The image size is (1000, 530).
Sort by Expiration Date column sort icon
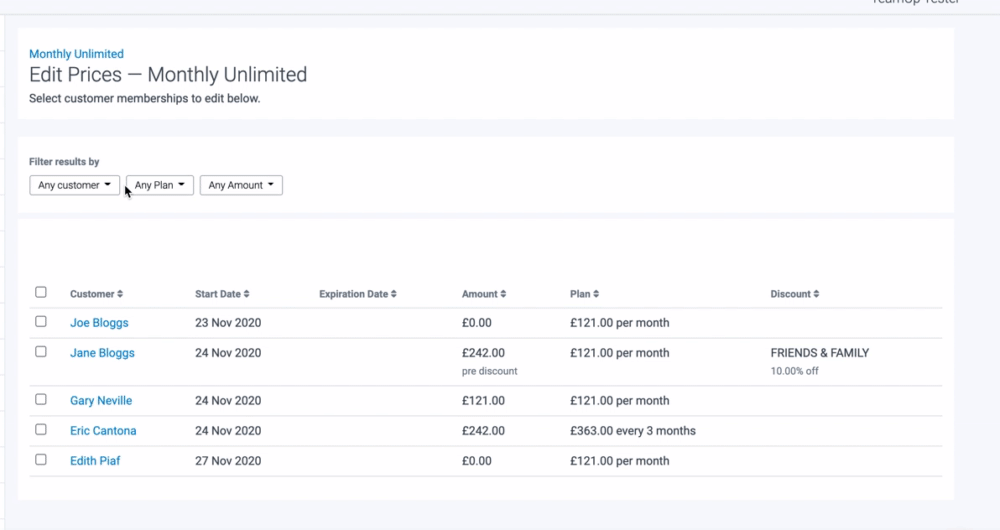(x=393, y=294)
